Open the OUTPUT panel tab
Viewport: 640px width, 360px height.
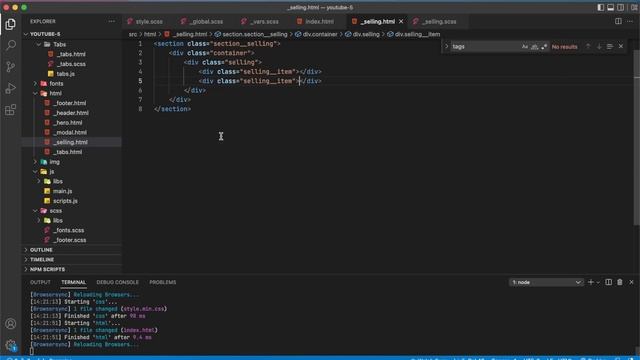tap(40, 282)
